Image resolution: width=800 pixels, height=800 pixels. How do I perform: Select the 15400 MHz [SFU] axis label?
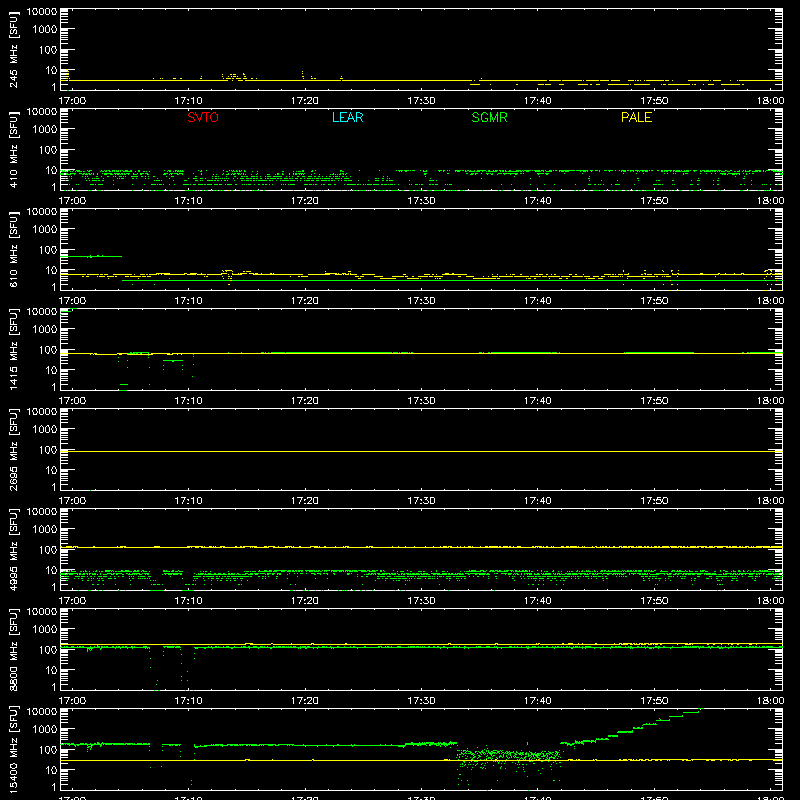pos(13,749)
